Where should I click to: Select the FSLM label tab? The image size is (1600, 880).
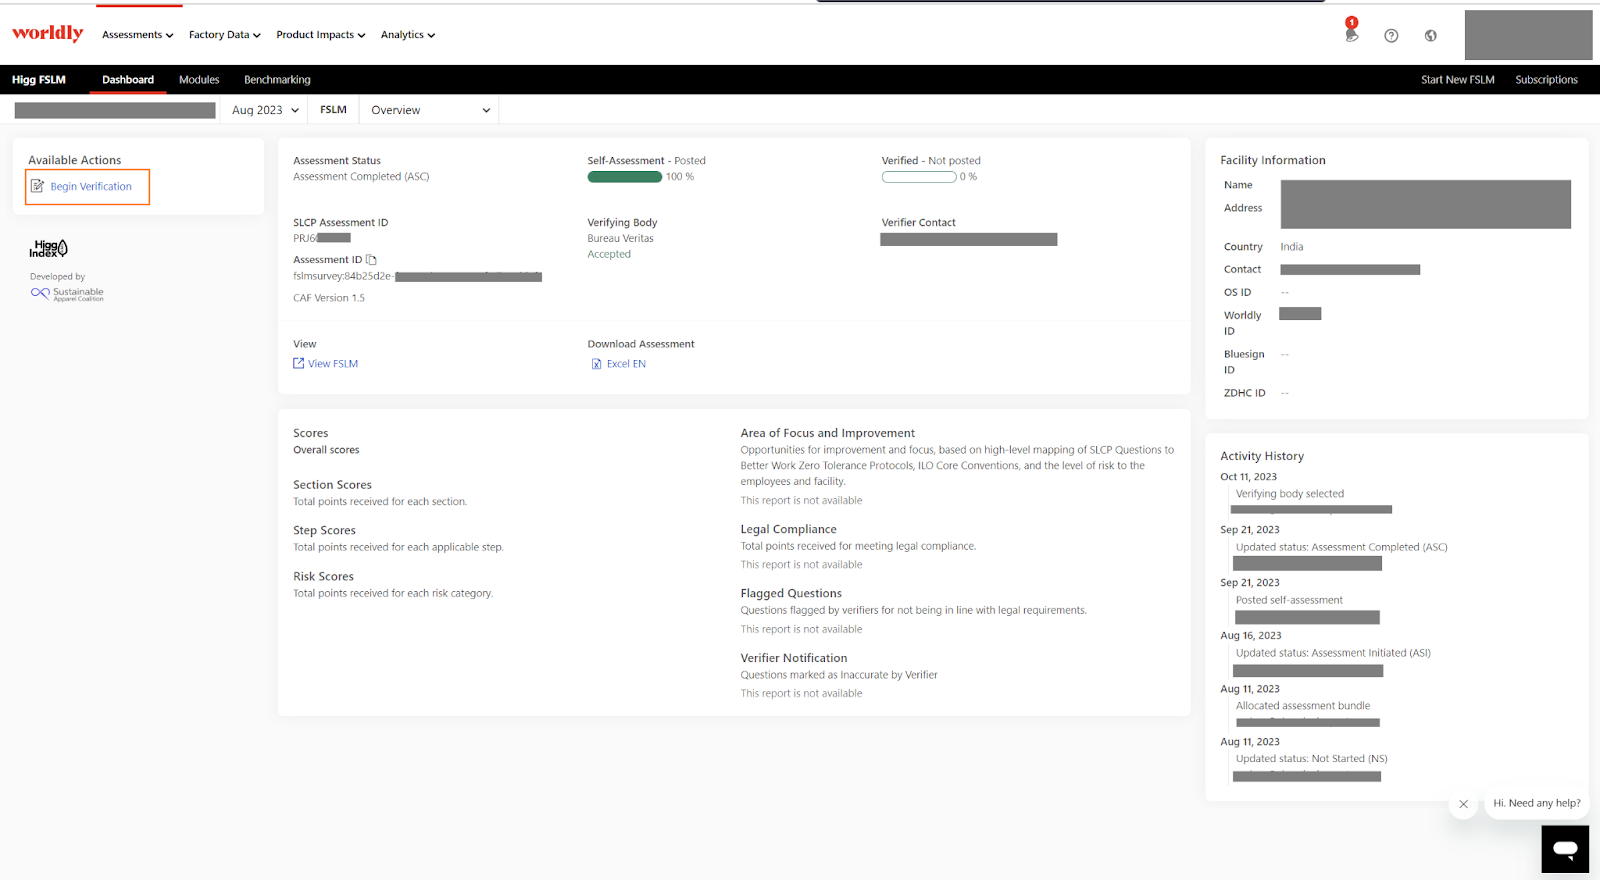[x=333, y=110]
